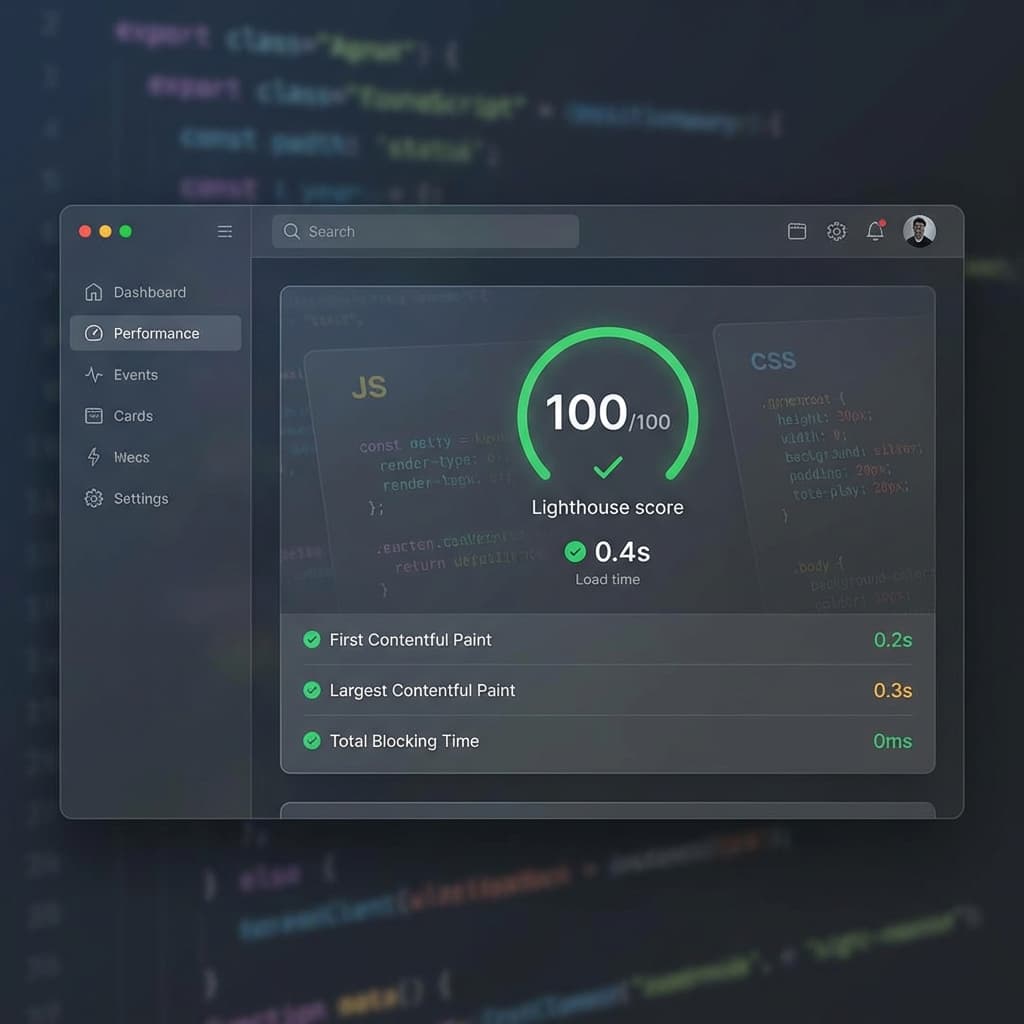Toggle the Total Blocking Time checkmark
The image size is (1024, 1024).
[311, 741]
